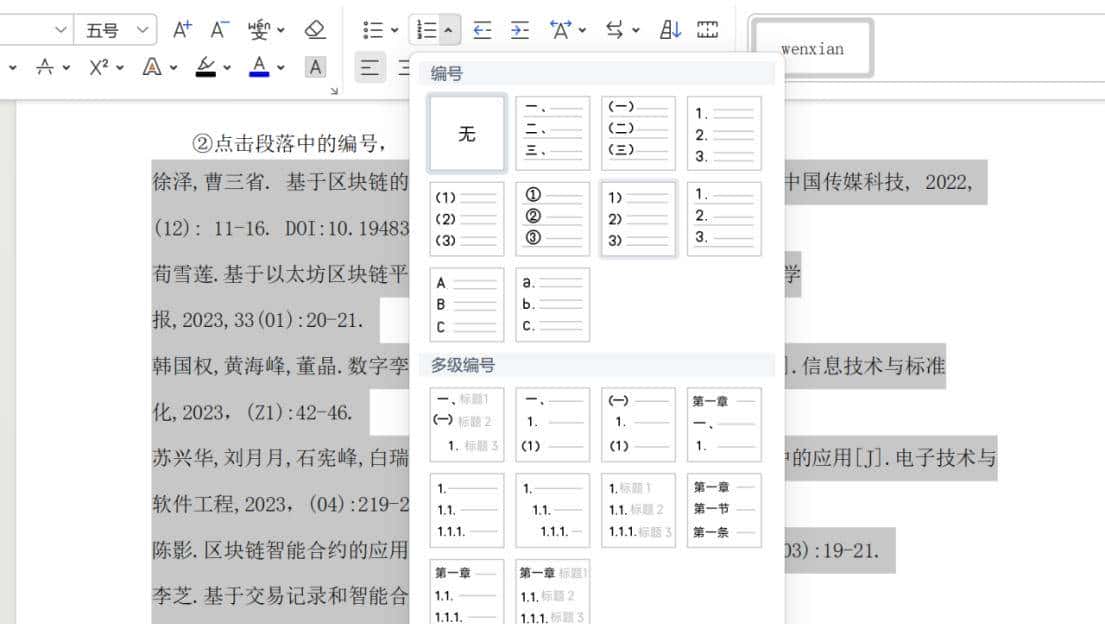Click the character shading A icon
This screenshot has width=1105, height=624.
[315, 67]
